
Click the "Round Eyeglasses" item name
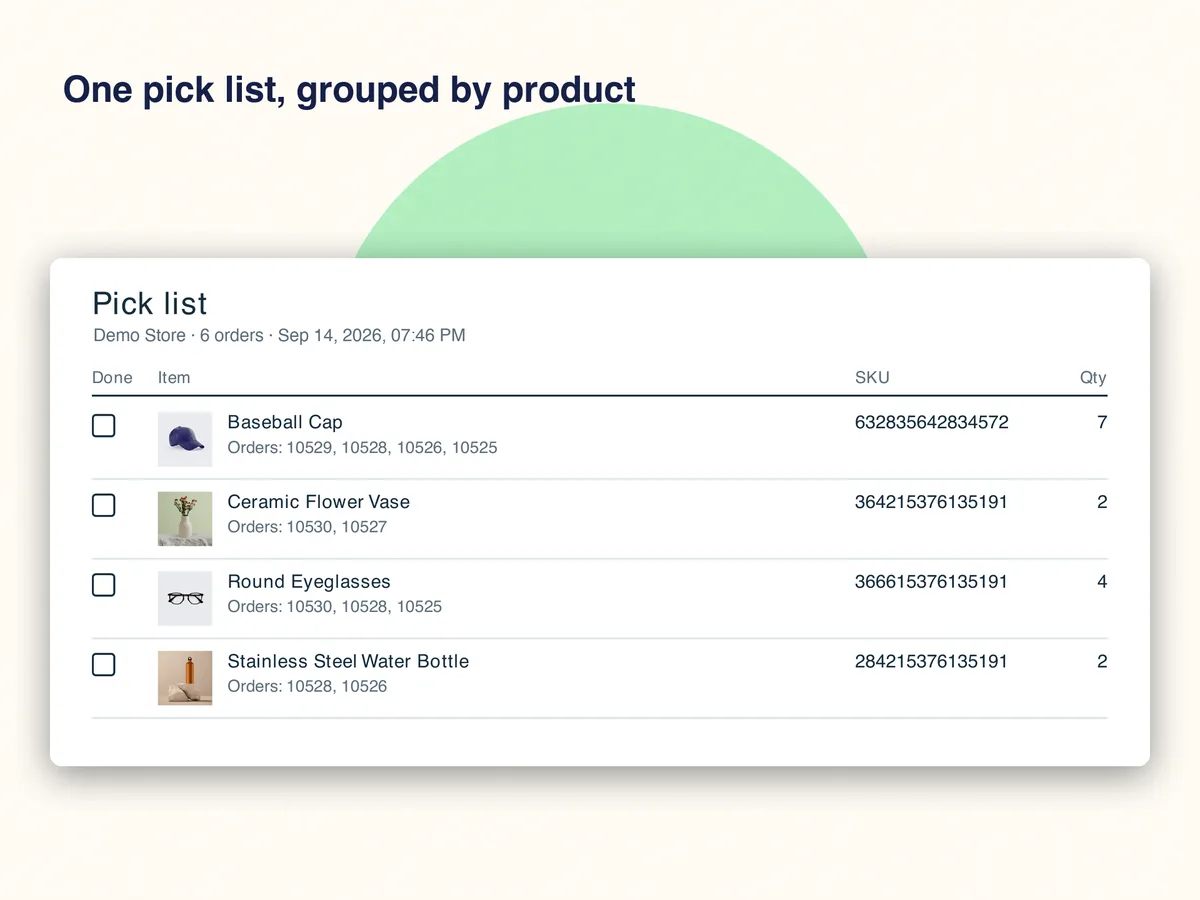point(309,582)
